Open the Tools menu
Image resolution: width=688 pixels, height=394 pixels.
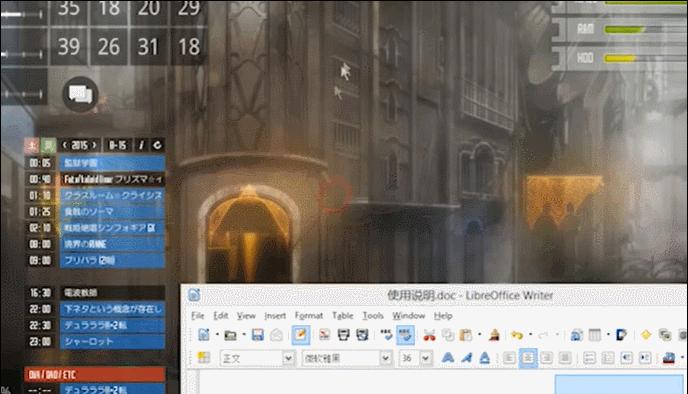tap(373, 315)
